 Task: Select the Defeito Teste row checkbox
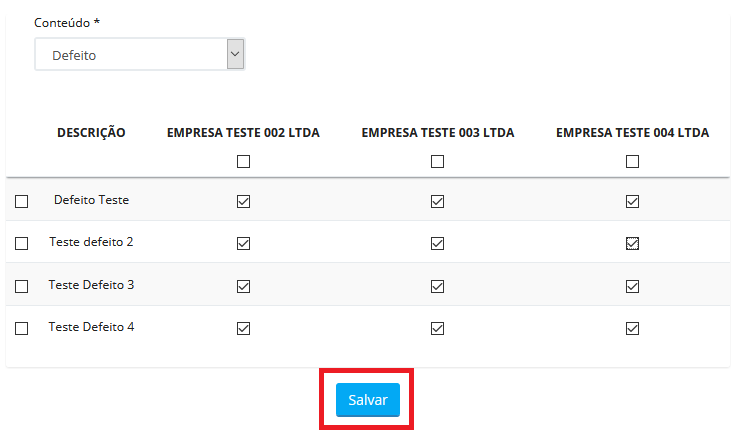click(22, 202)
